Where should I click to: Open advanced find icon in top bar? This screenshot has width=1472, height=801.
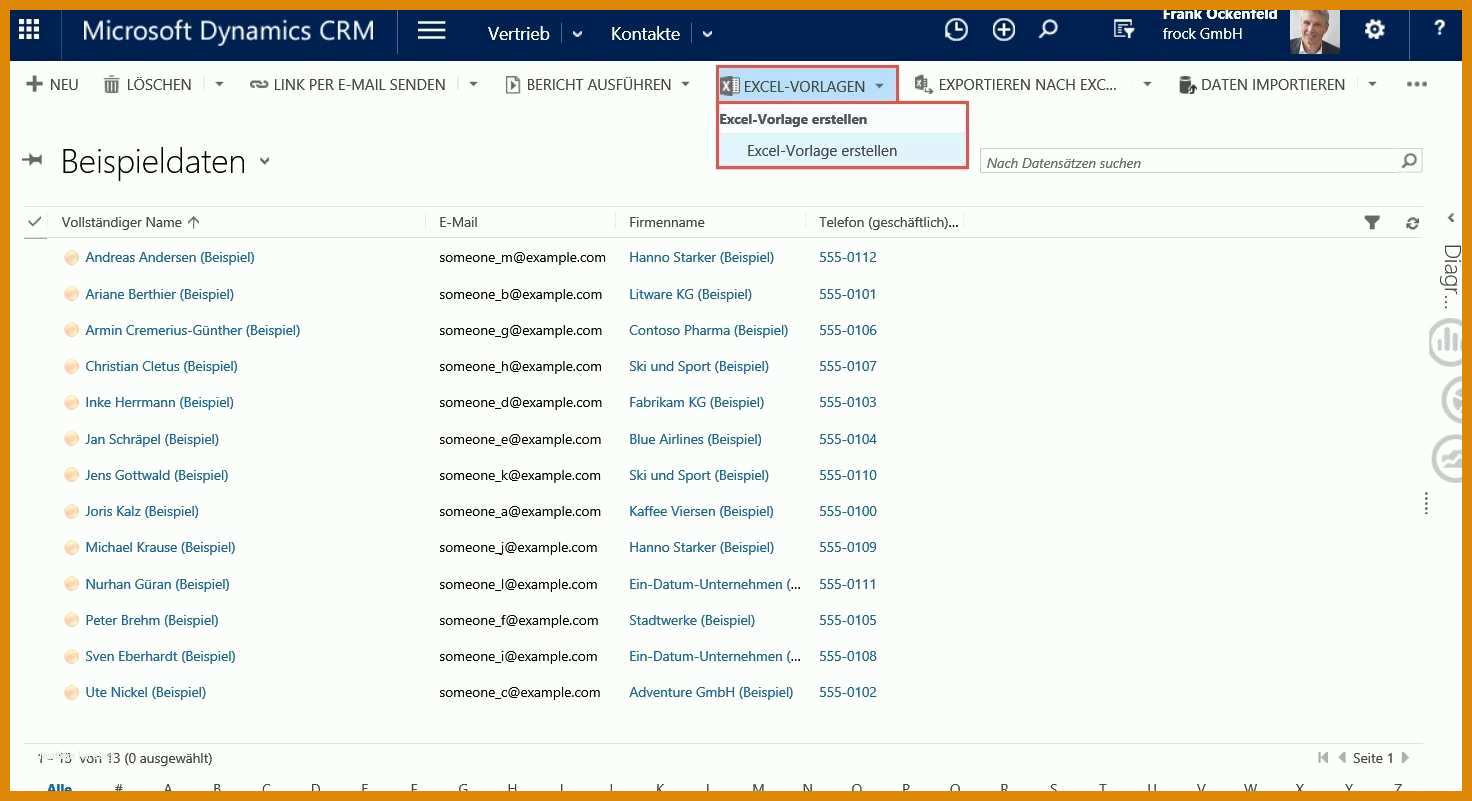click(1124, 30)
